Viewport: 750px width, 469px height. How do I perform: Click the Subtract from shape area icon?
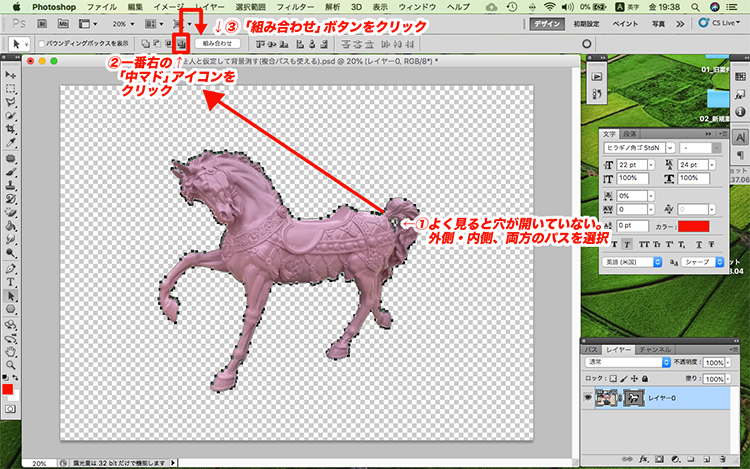157,44
